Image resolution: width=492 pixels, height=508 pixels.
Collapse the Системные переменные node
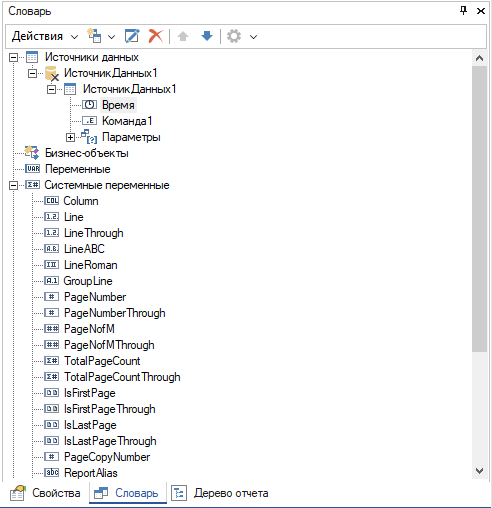(x=13, y=185)
